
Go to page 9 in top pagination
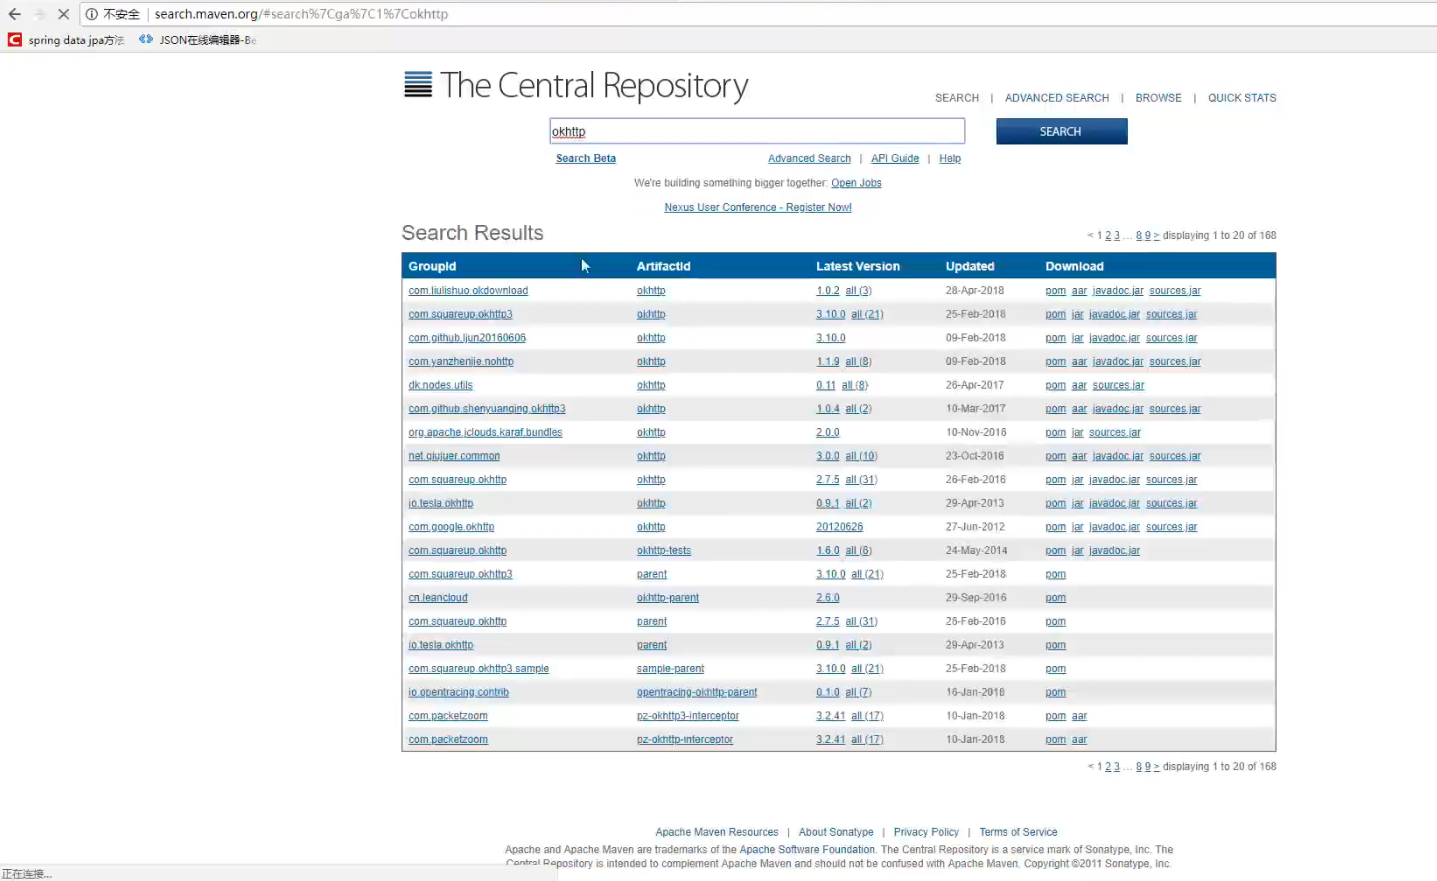point(1148,236)
